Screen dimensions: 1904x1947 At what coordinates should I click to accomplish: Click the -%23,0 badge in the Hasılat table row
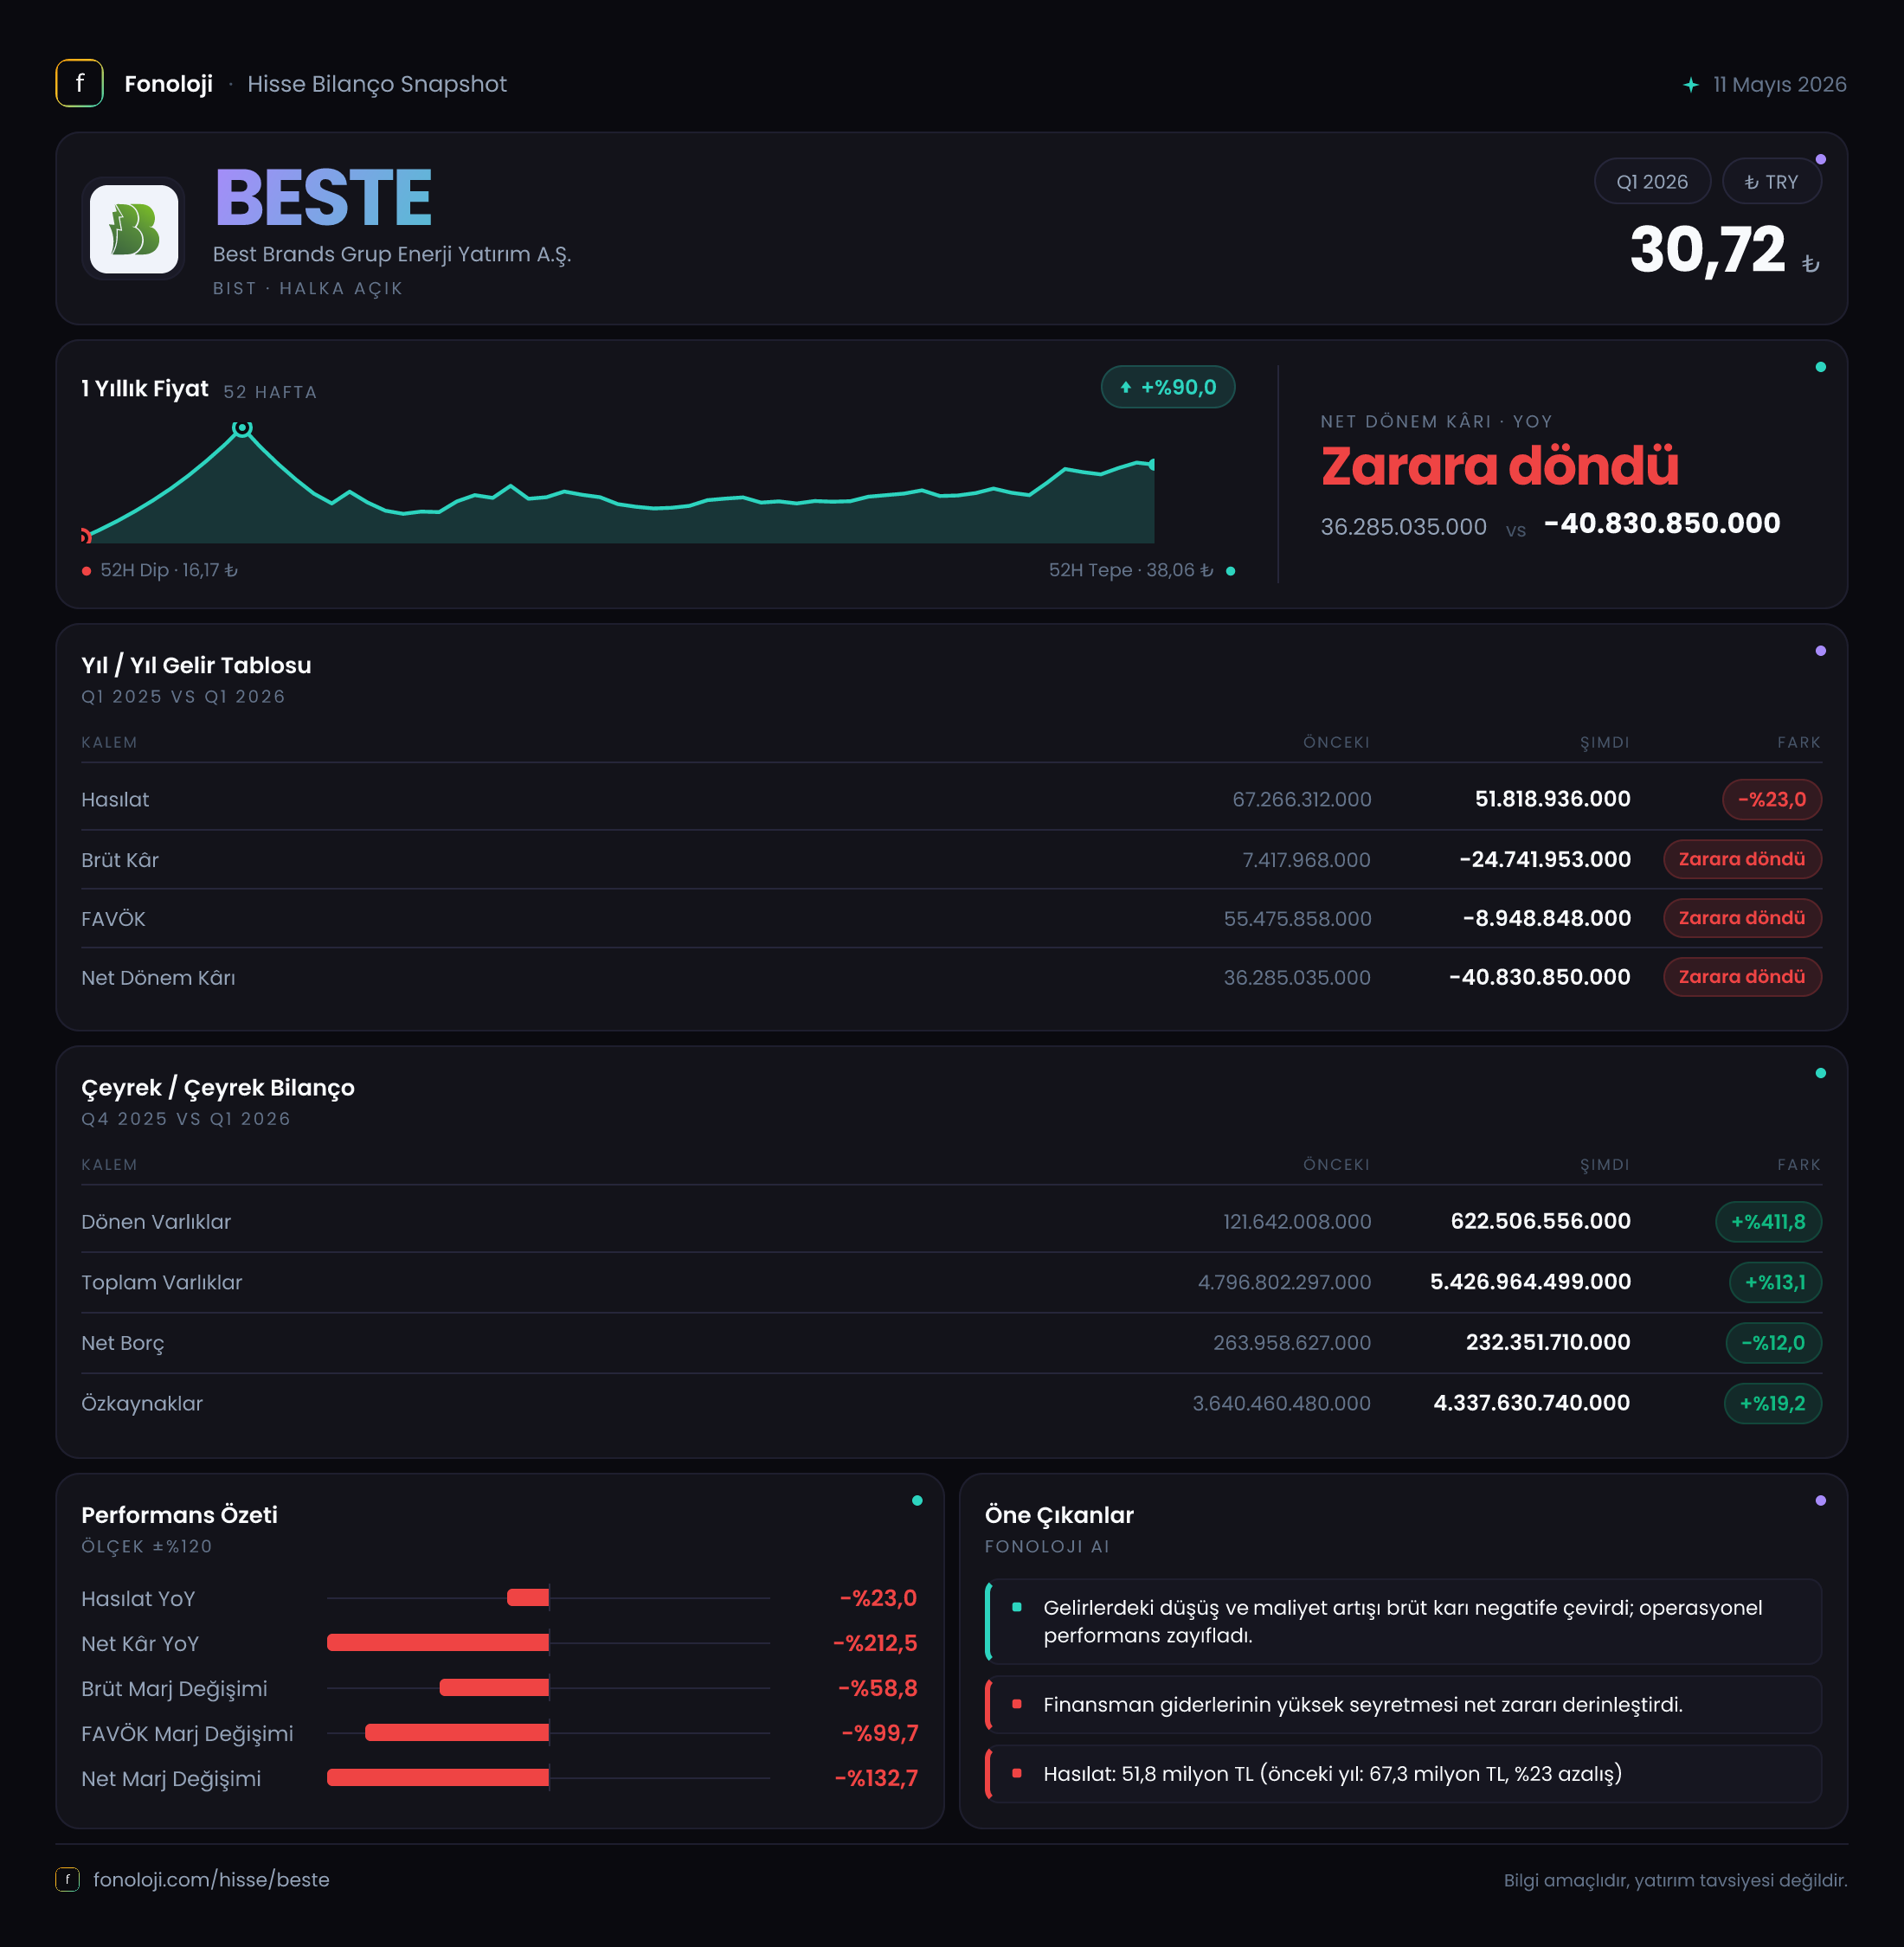click(1771, 799)
